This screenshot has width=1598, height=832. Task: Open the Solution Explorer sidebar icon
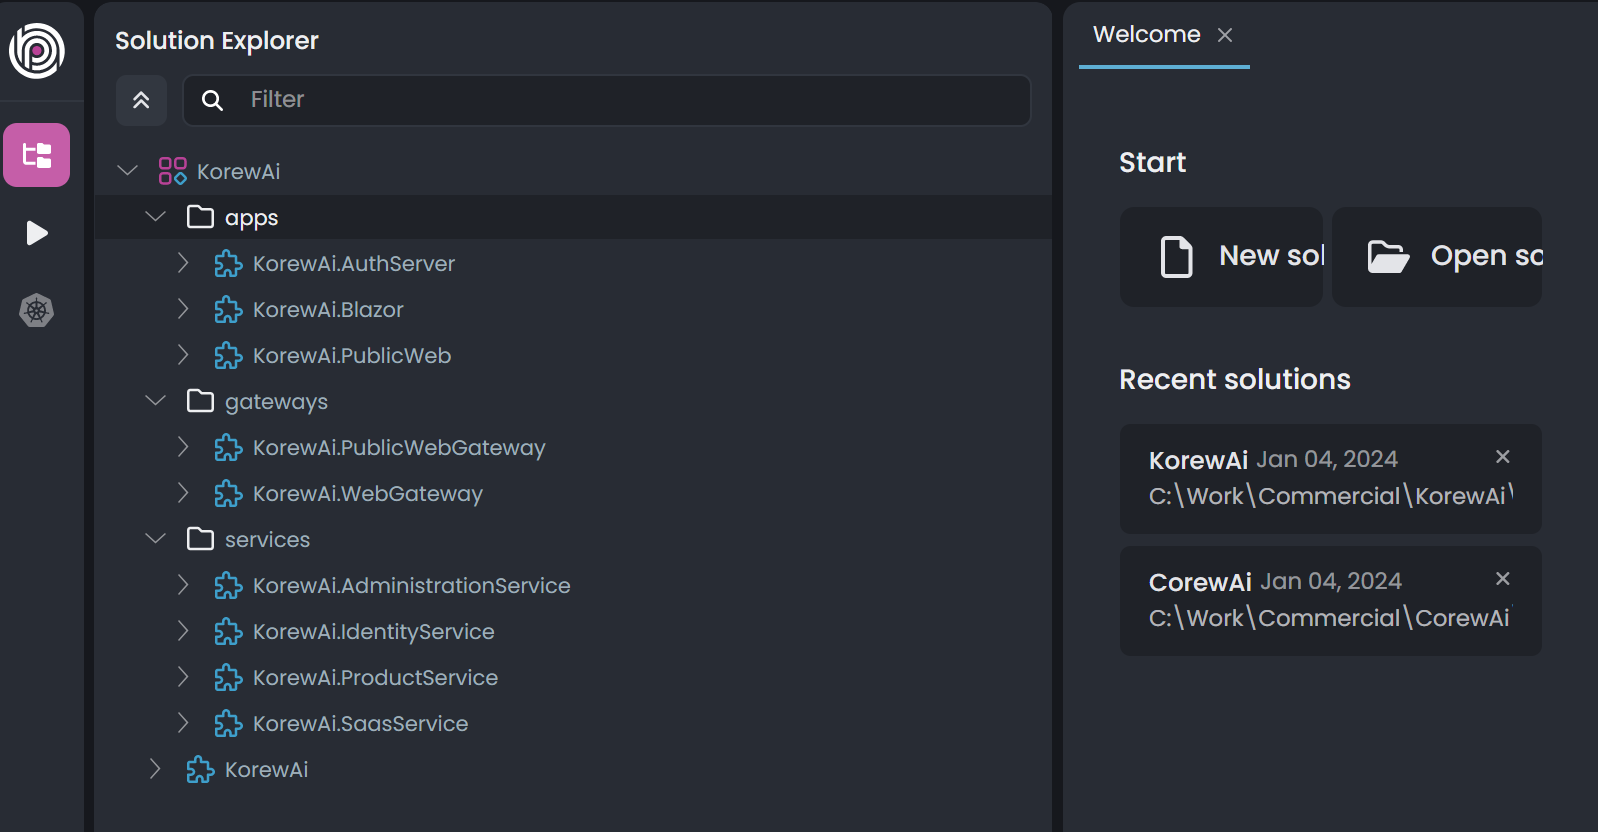coord(37,155)
